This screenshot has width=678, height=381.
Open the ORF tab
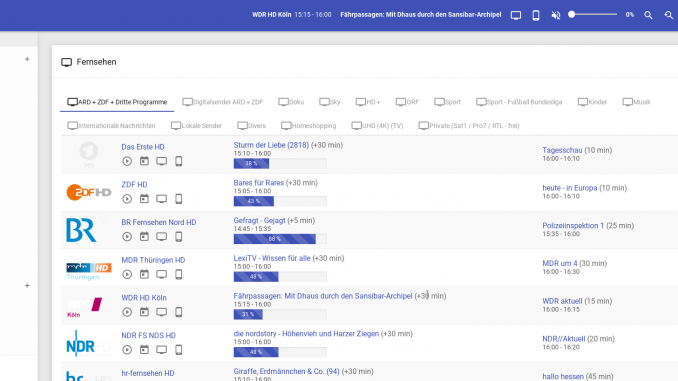pos(407,102)
